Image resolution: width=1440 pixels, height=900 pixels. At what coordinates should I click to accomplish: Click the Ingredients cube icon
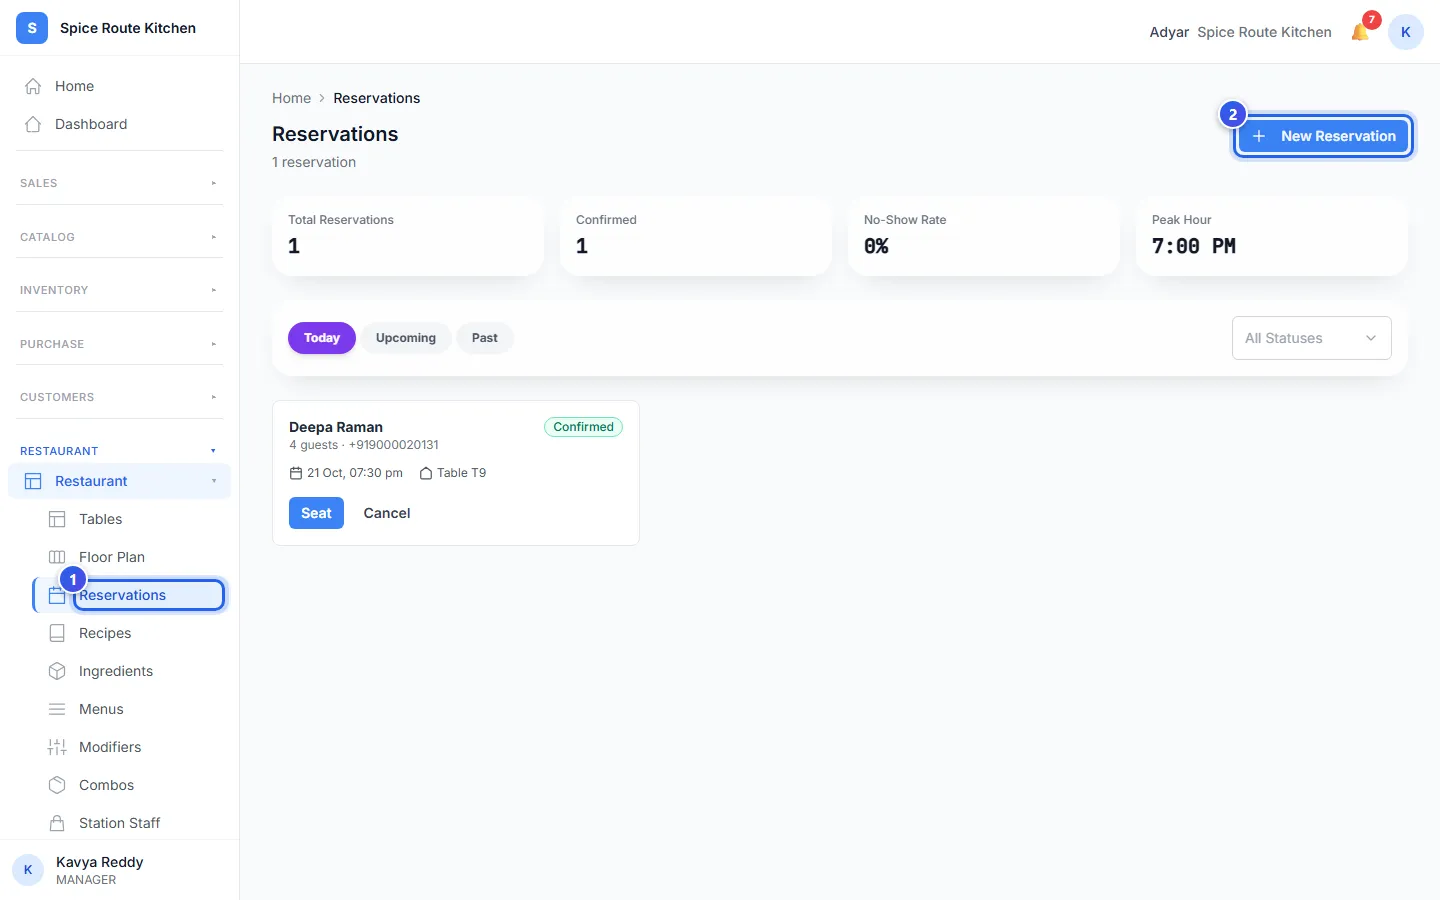coord(57,671)
